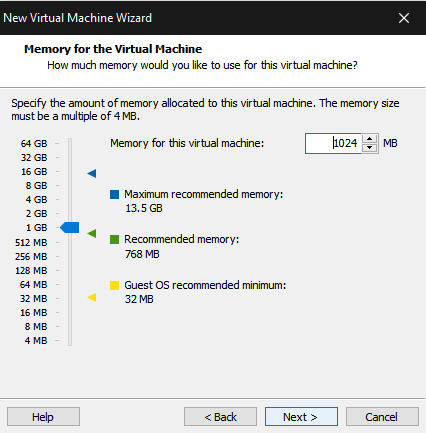Set slider to the 16 GB mark

[70, 171]
